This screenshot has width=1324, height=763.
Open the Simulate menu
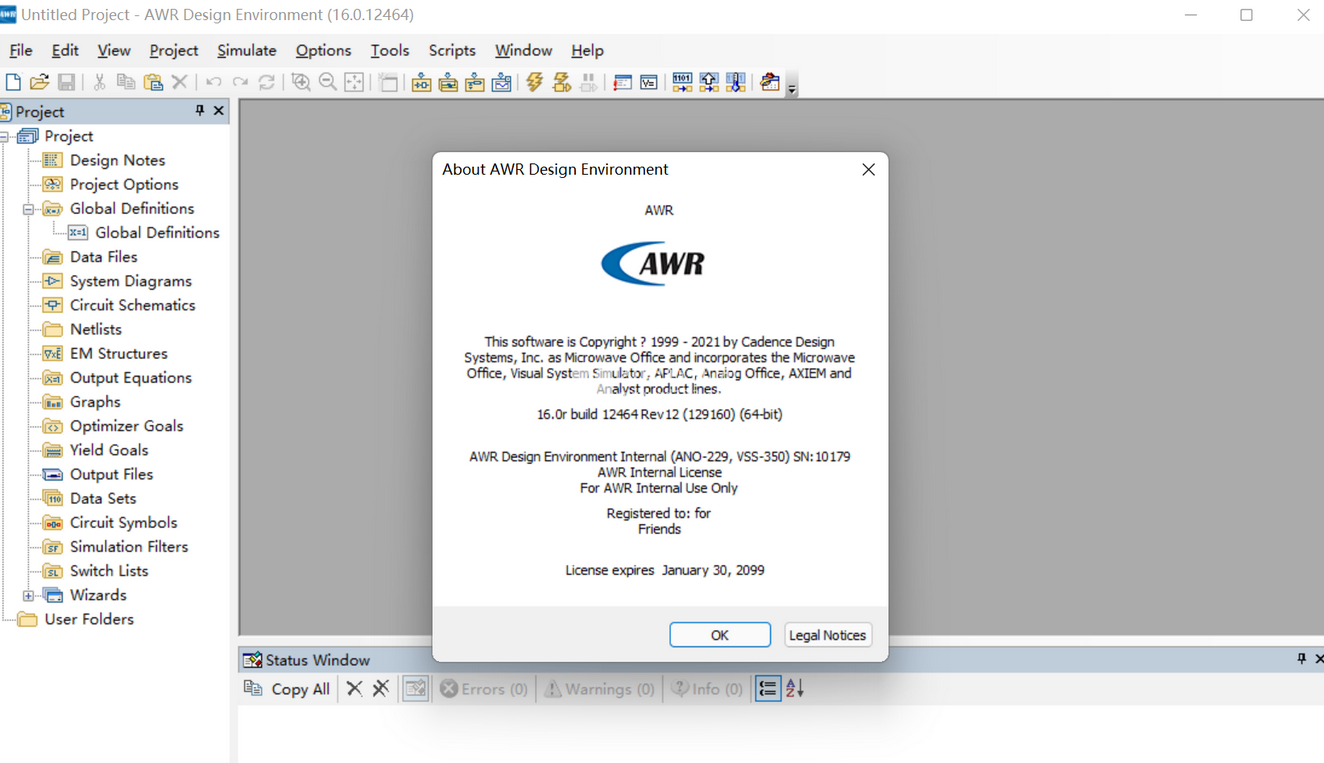(x=247, y=50)
